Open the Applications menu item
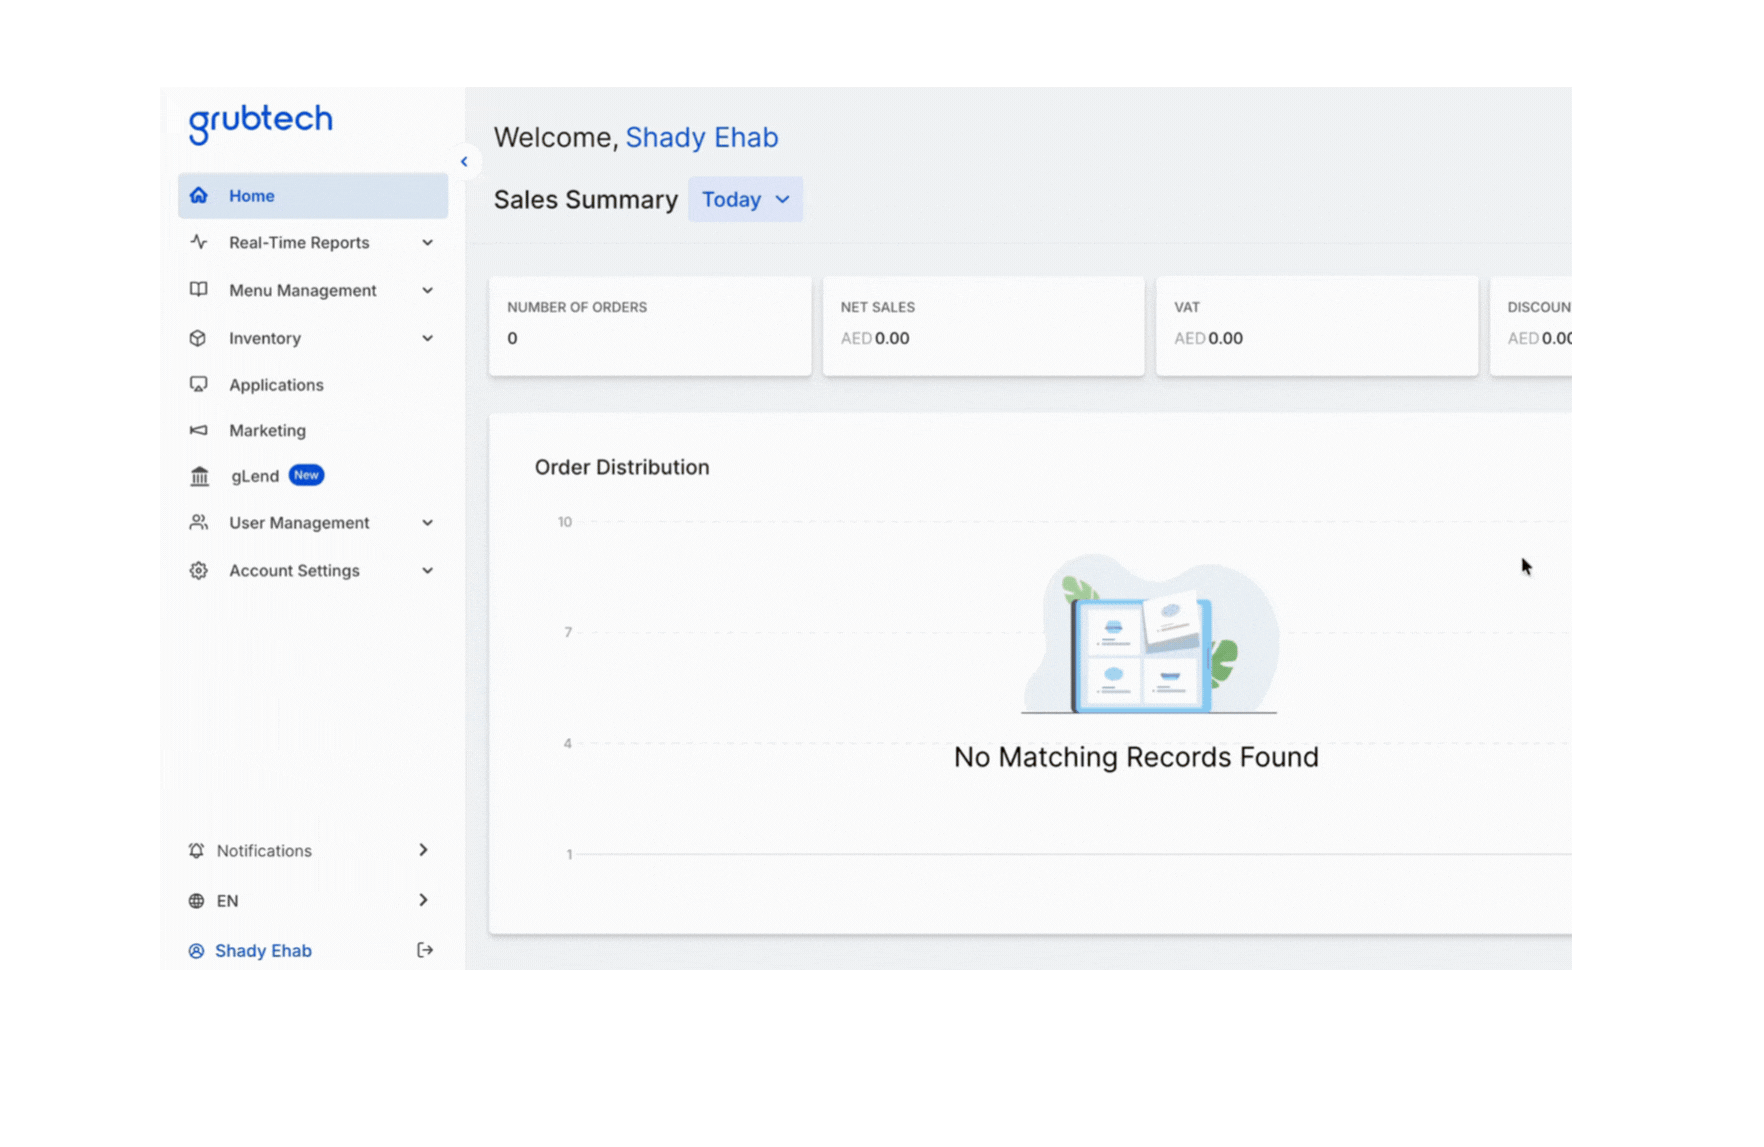The image size is (1764, 1147). 276,385
